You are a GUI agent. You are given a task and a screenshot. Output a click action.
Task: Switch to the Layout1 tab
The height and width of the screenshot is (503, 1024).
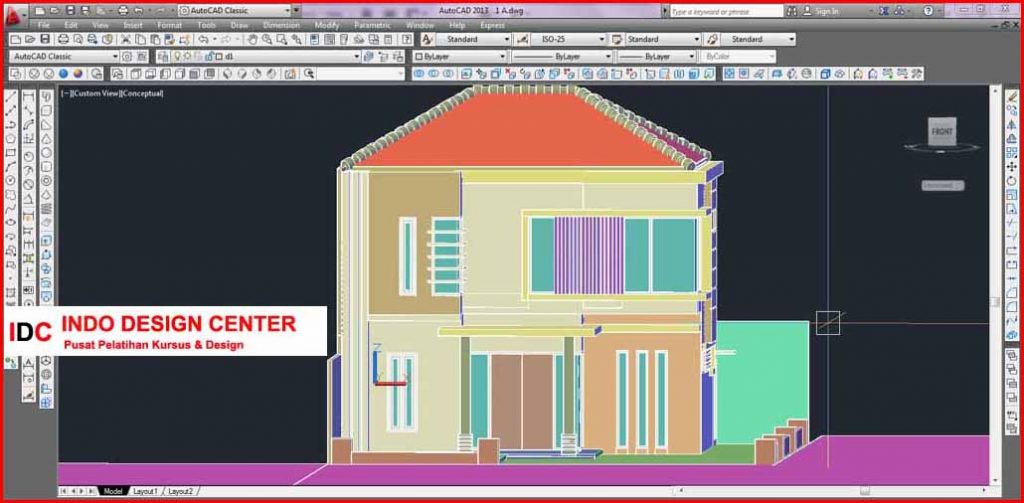point(145,491)
